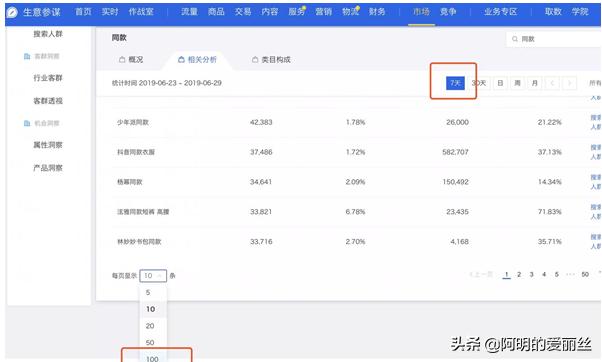
Task: Open the 竞争 menu
Action: pos(448,12)
